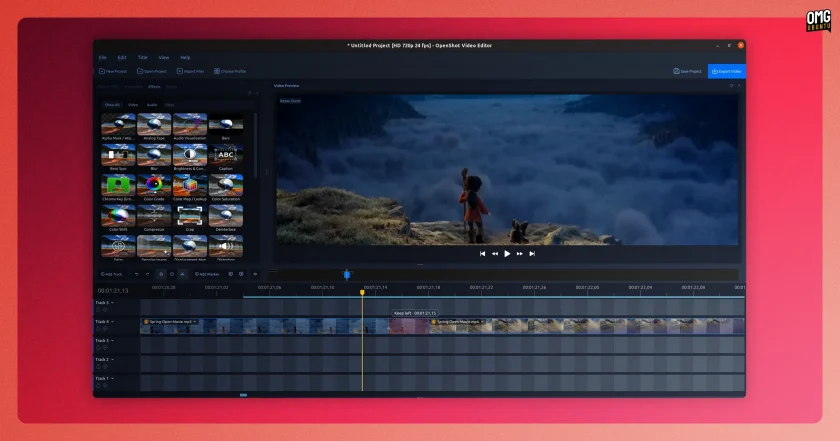The width and height of the screenshot is (840, 441).
Task: Open the View menu
Action: click(163, 57)
